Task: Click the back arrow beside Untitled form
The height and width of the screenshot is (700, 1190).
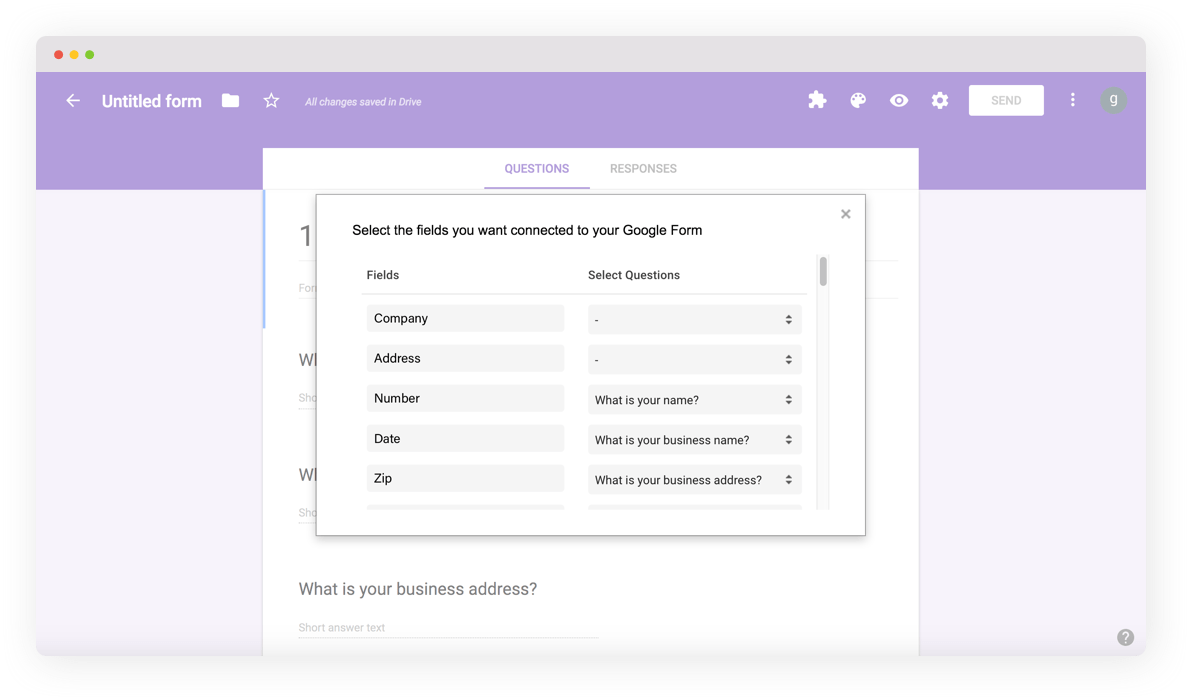Action: tap(73, 100)
